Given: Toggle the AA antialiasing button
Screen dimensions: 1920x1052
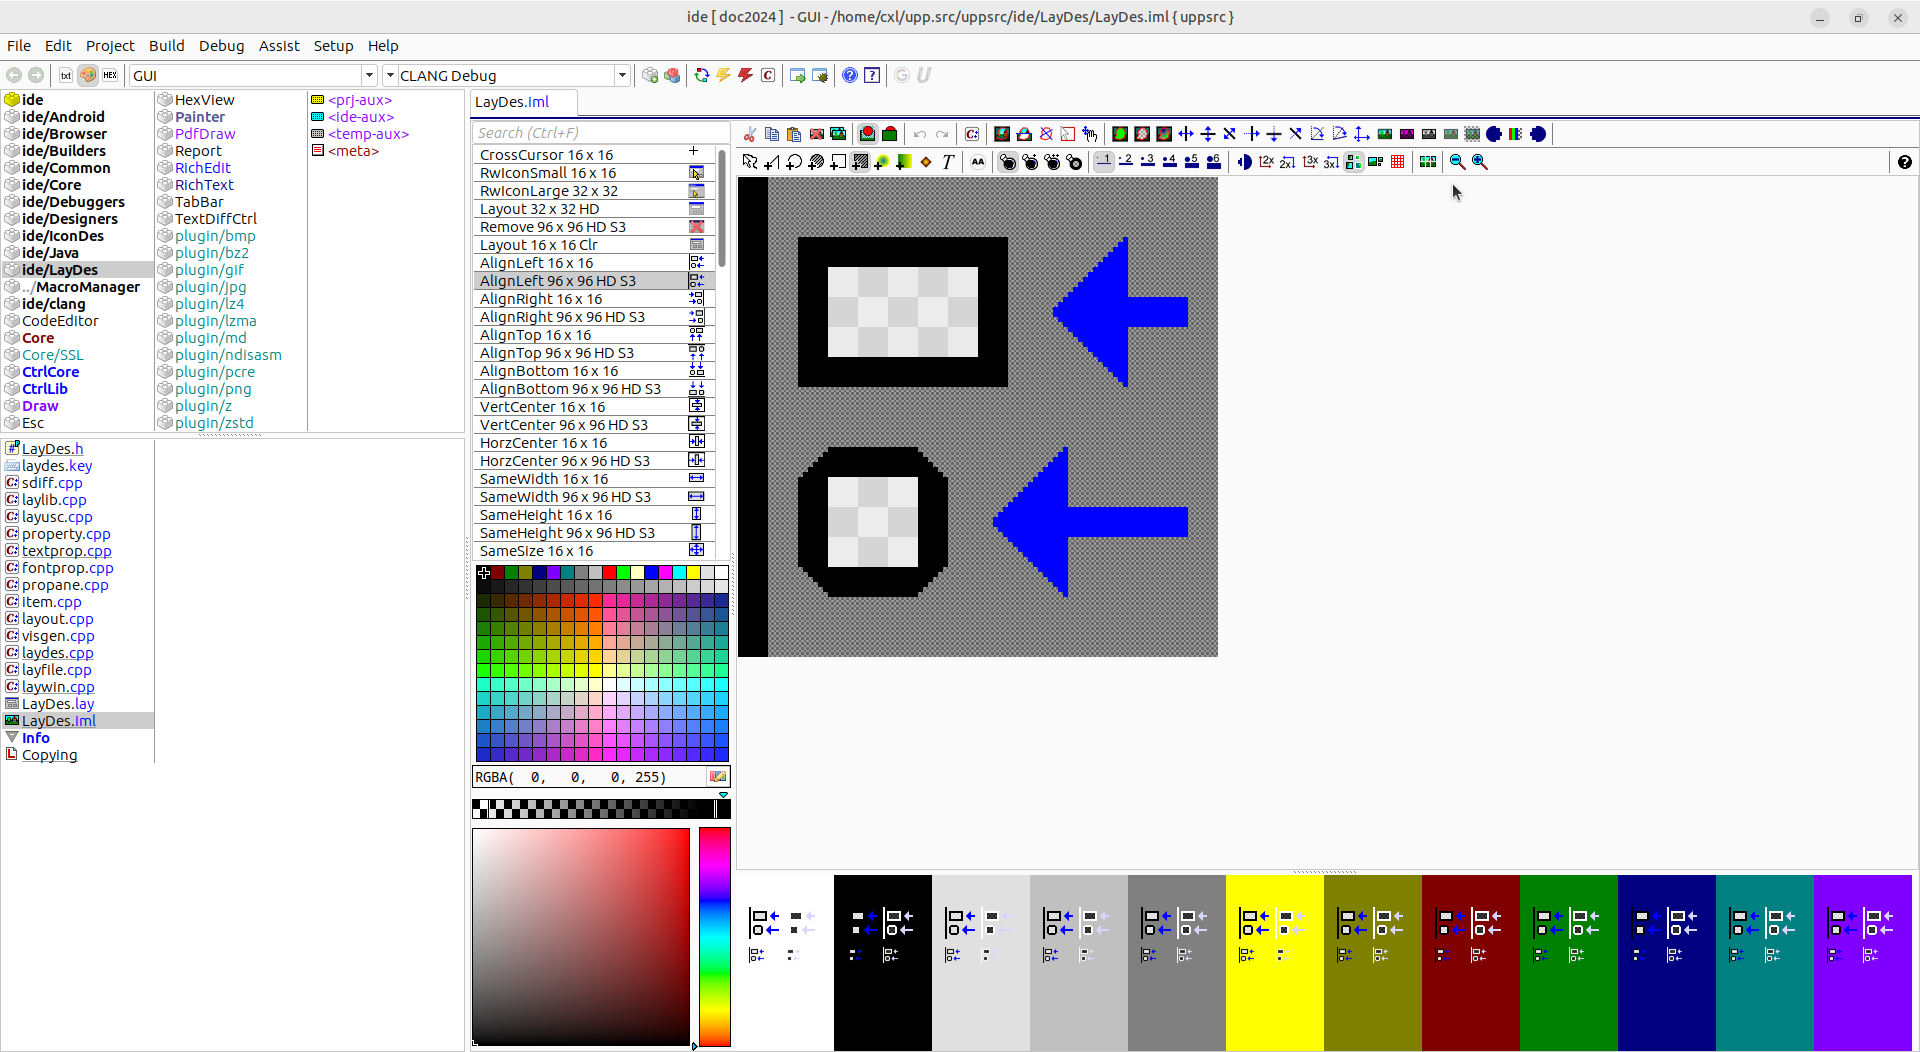Looking at the screenshot, I should coord(978,162).
